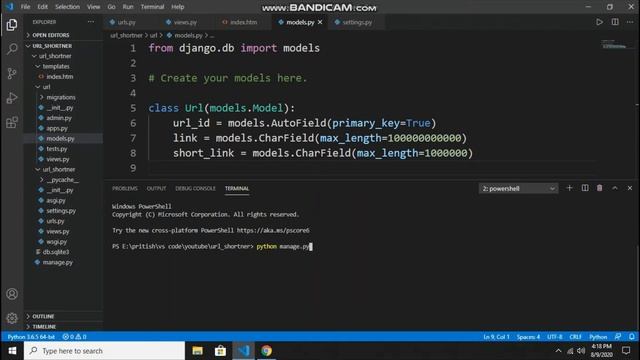This screenshot has width=640, height=360.
Task: Click Spaces: 4 indentation setting
Action: coord(528,337)
